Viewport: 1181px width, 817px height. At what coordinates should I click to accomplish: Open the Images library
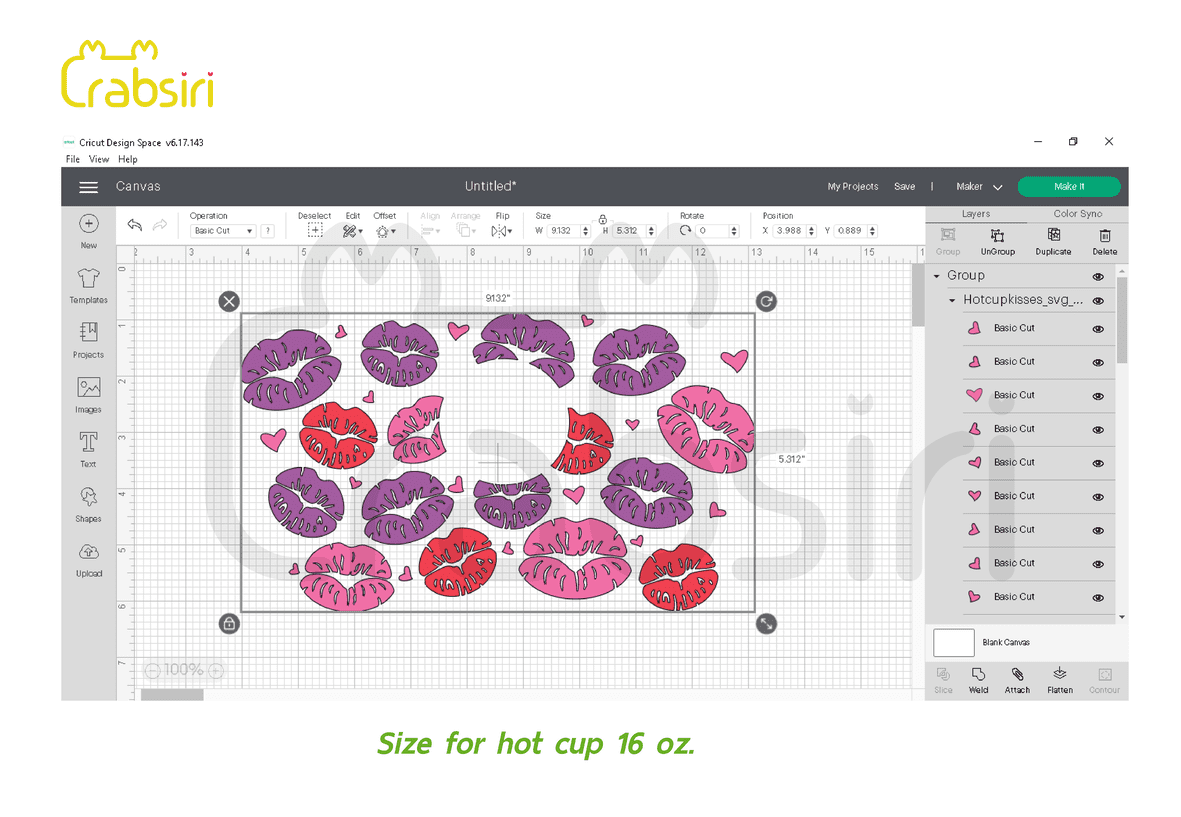[x=88, y=395]
